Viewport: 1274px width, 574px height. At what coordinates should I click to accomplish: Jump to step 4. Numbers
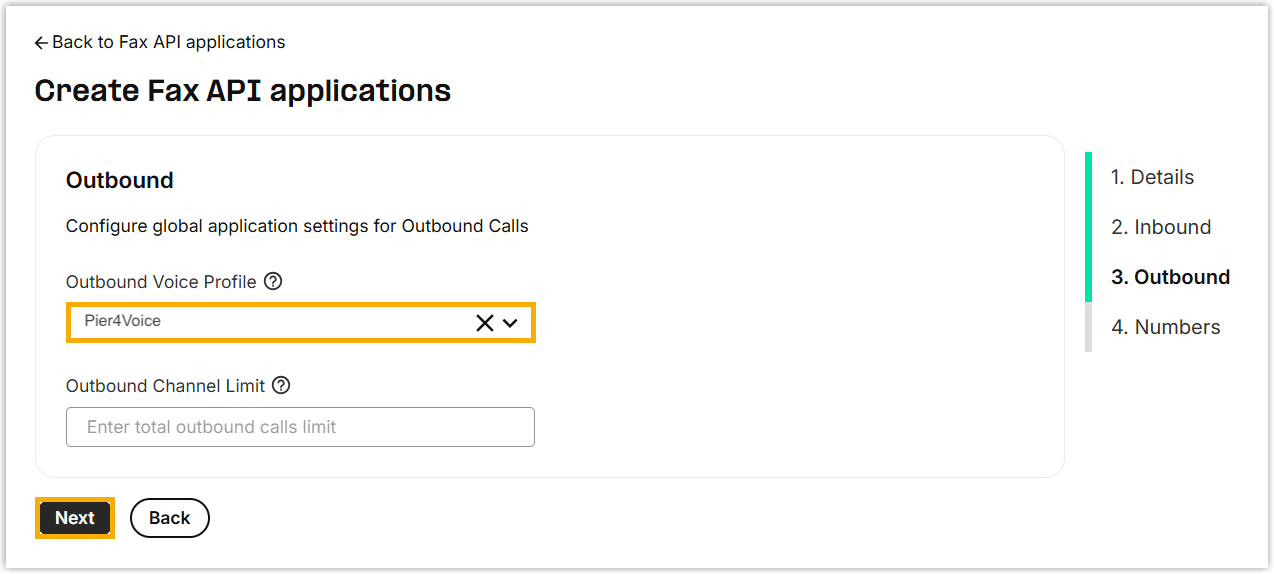[1165, 327]
